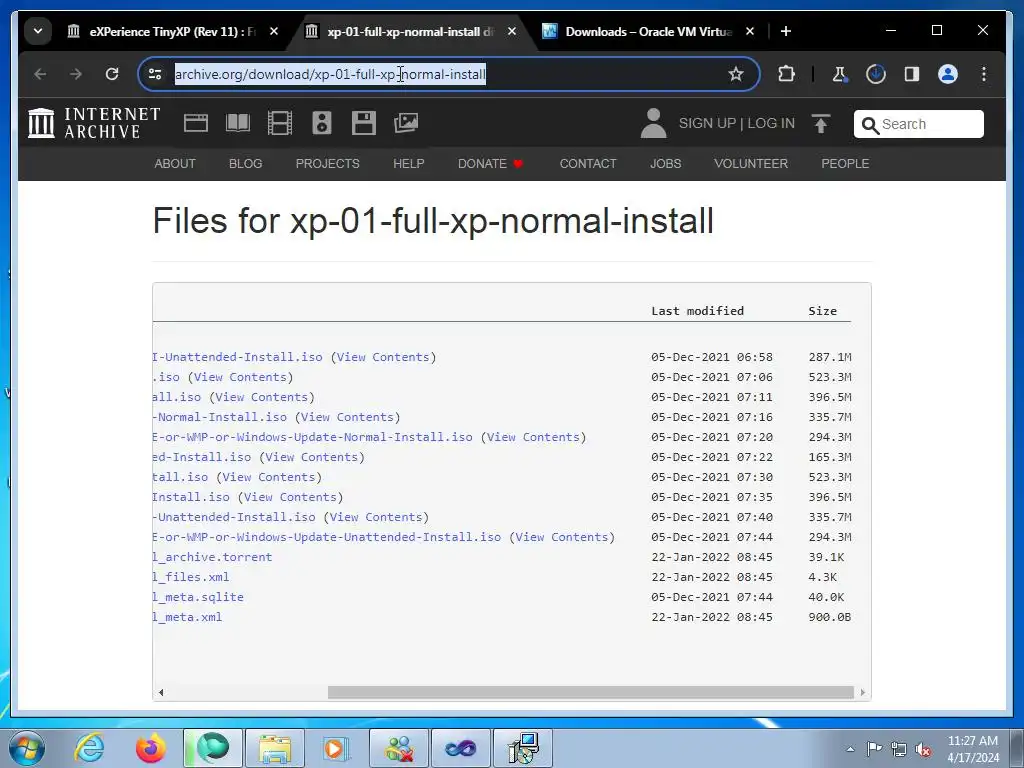1024x768 pixels.
Task: Go to the Internet Archive home logo
Action: pyautogui.click(x=94, y=123)
